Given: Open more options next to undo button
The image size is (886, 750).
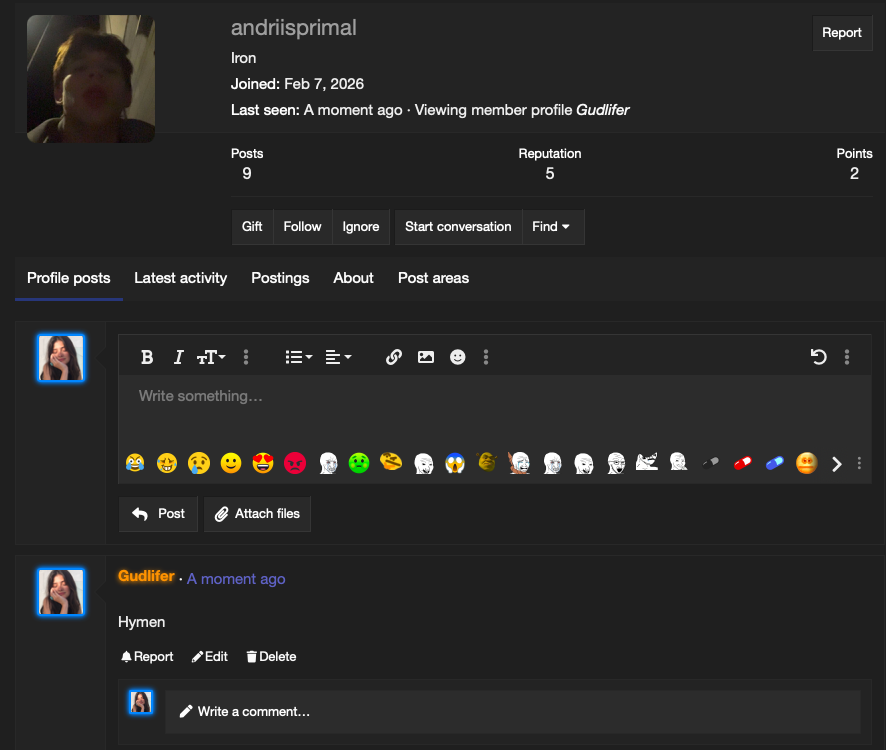Looking at the screenshot, I should click(x=847, y=357).
